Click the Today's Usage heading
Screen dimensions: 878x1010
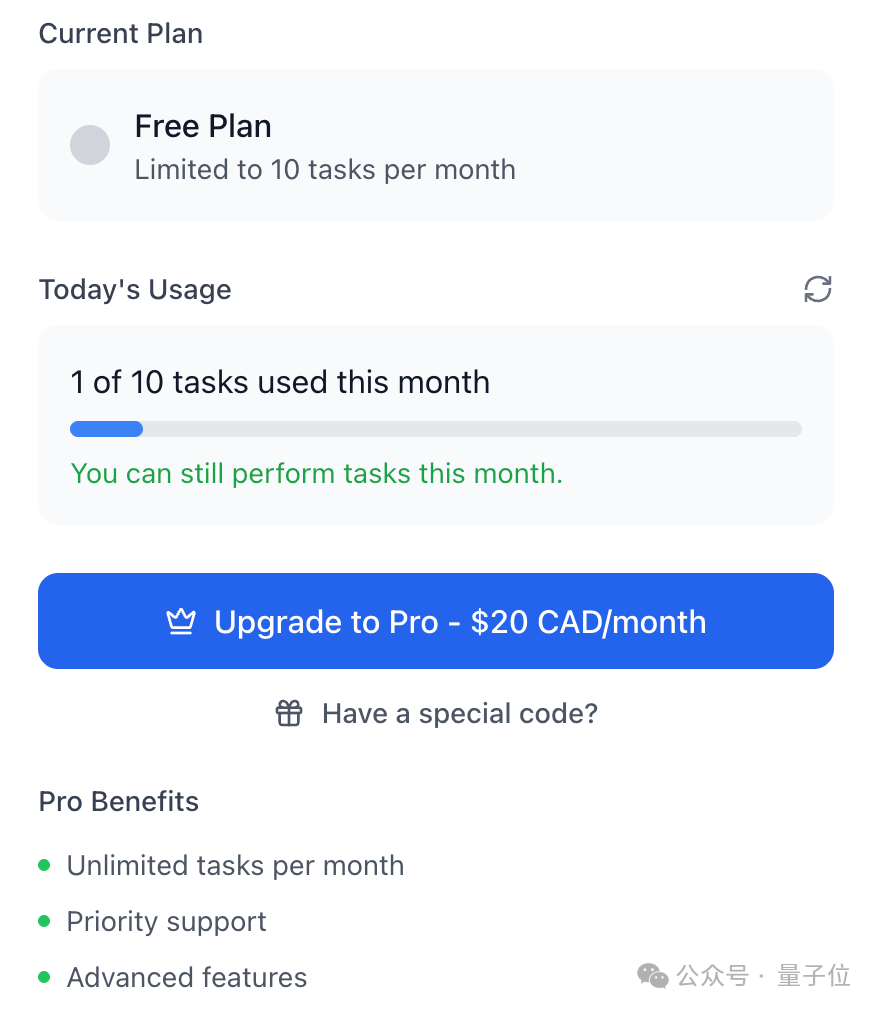pos(135,289)
